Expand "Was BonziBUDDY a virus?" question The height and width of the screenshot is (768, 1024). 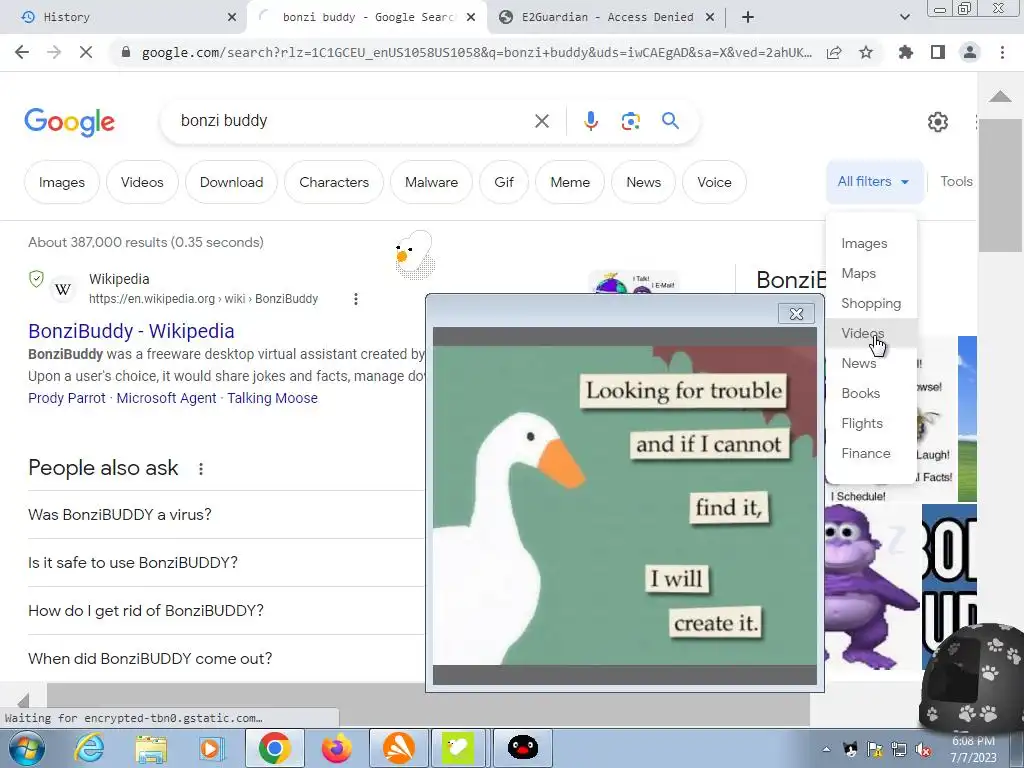[226, 515]
